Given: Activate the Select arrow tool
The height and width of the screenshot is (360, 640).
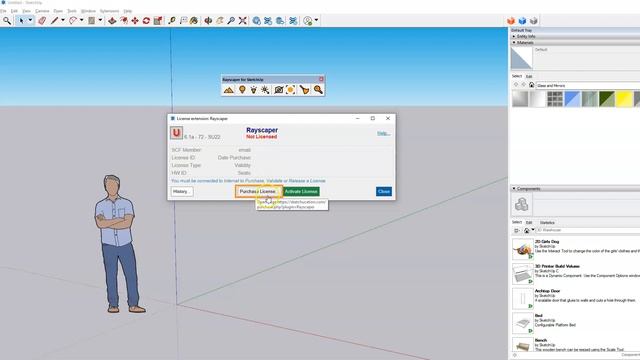Looking at the screenshot, I should [21, 20].
